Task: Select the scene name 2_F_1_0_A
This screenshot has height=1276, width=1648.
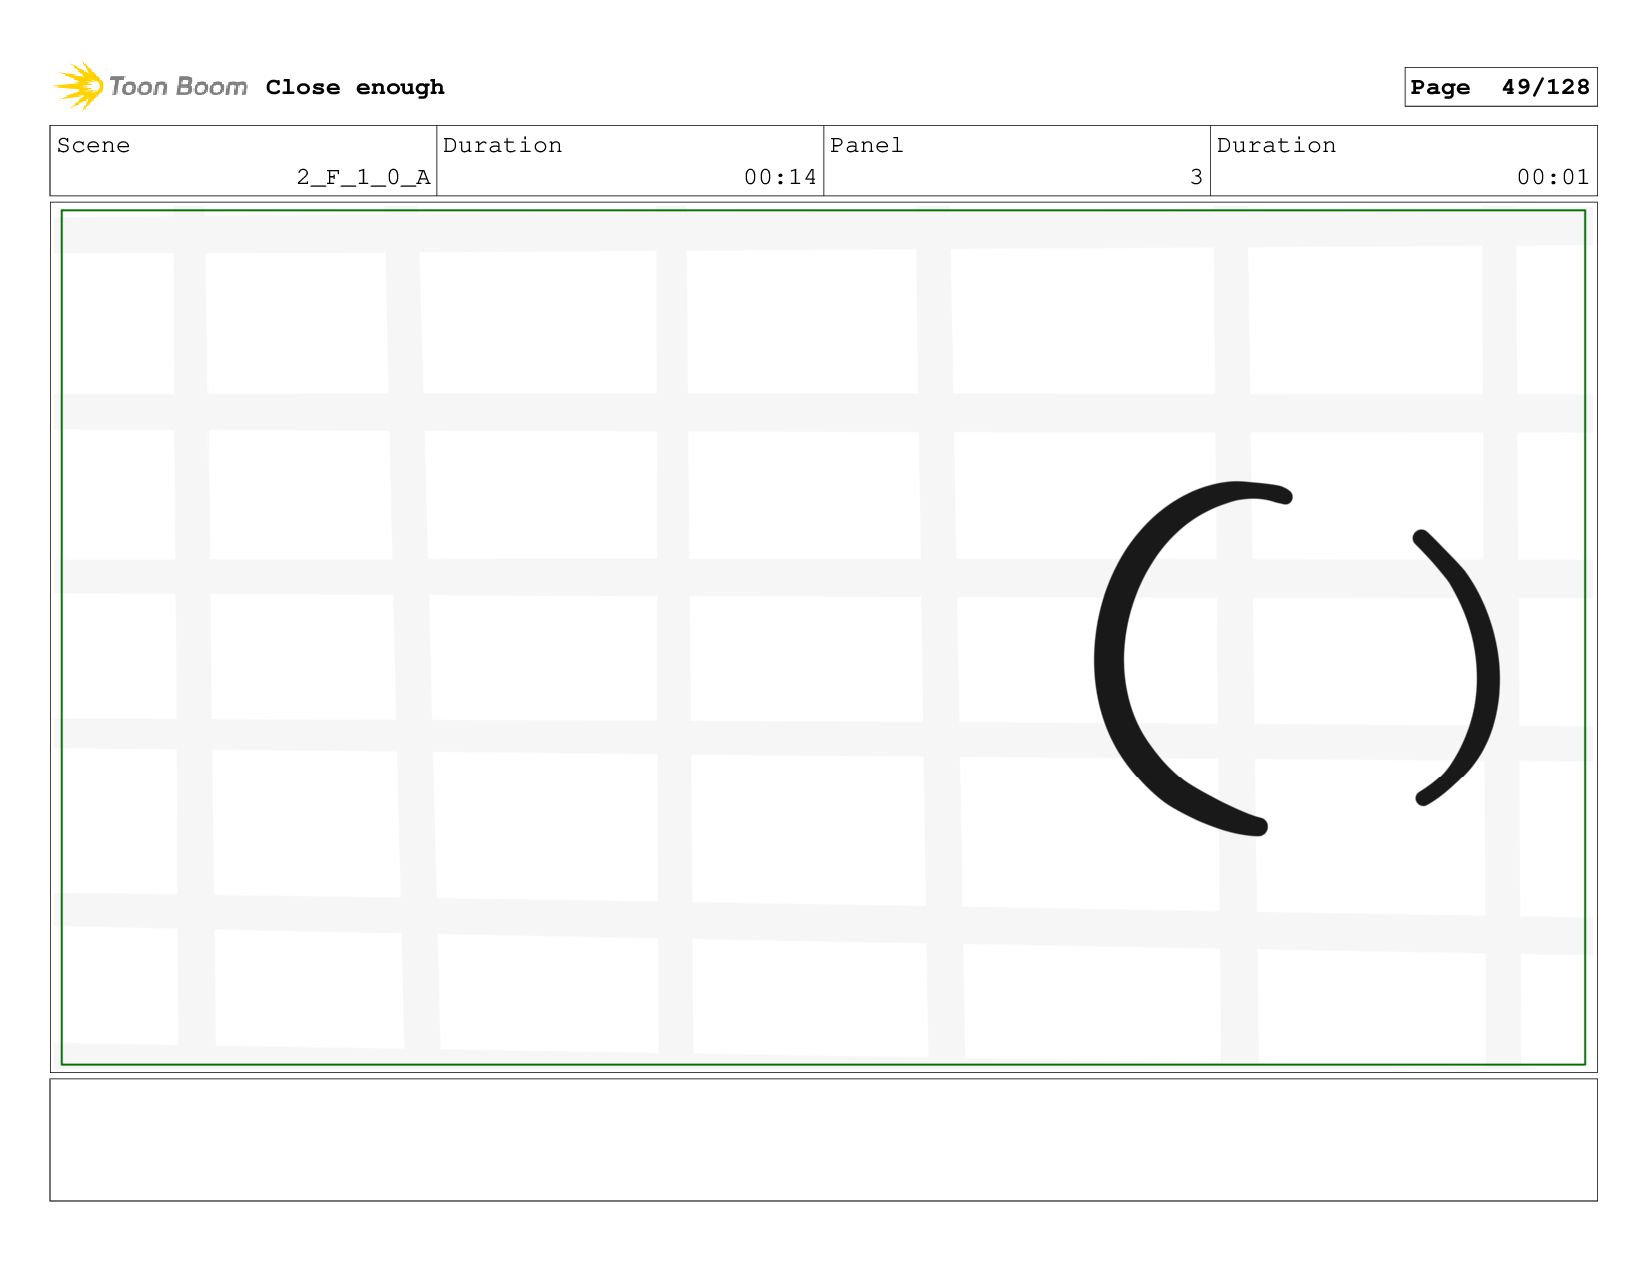Action: click(363, 178)
